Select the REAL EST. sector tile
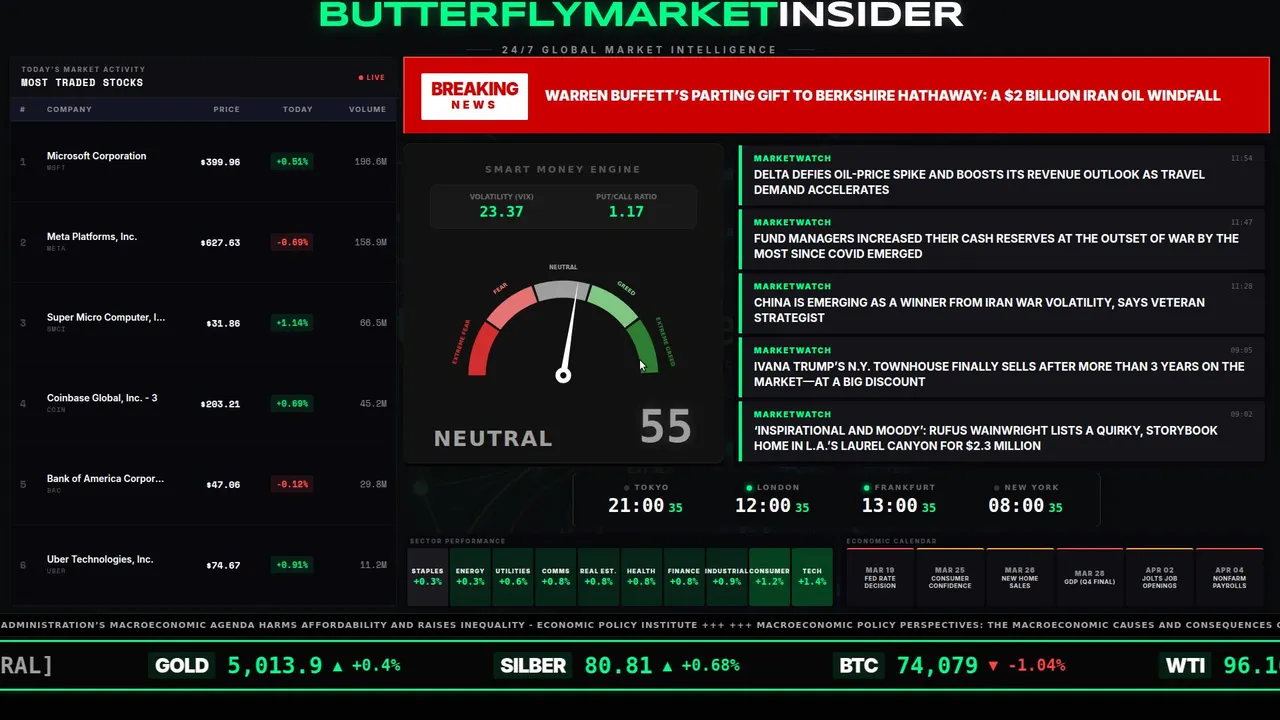 (x=598, y=577)
